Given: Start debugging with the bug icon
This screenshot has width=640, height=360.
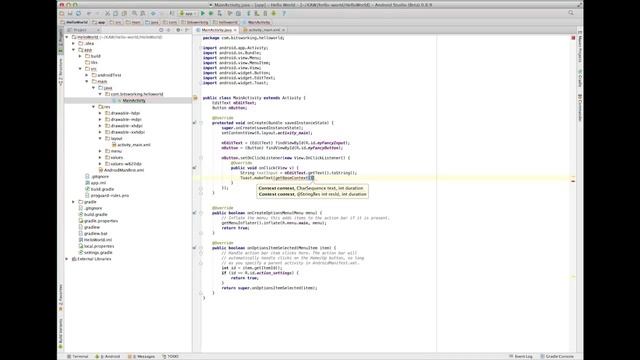Looking at the screenshot, I should pos(211,13).
